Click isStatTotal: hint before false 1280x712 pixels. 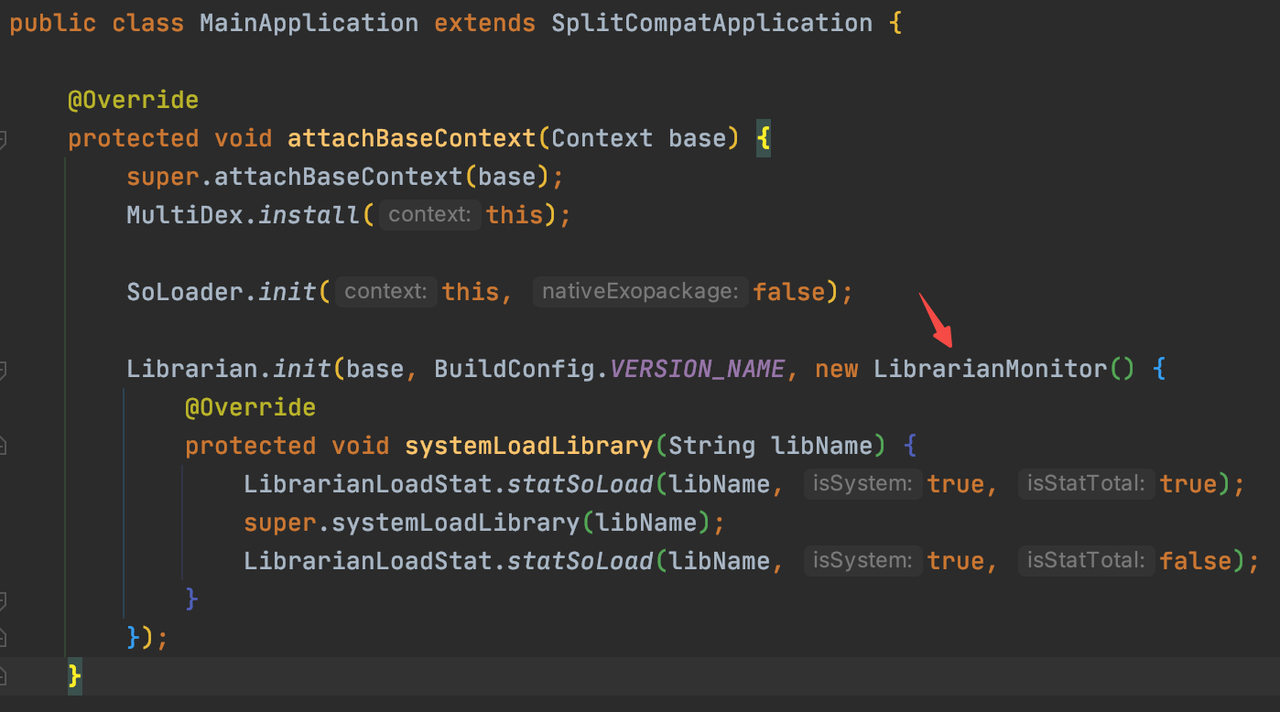tap(1087, 561)
